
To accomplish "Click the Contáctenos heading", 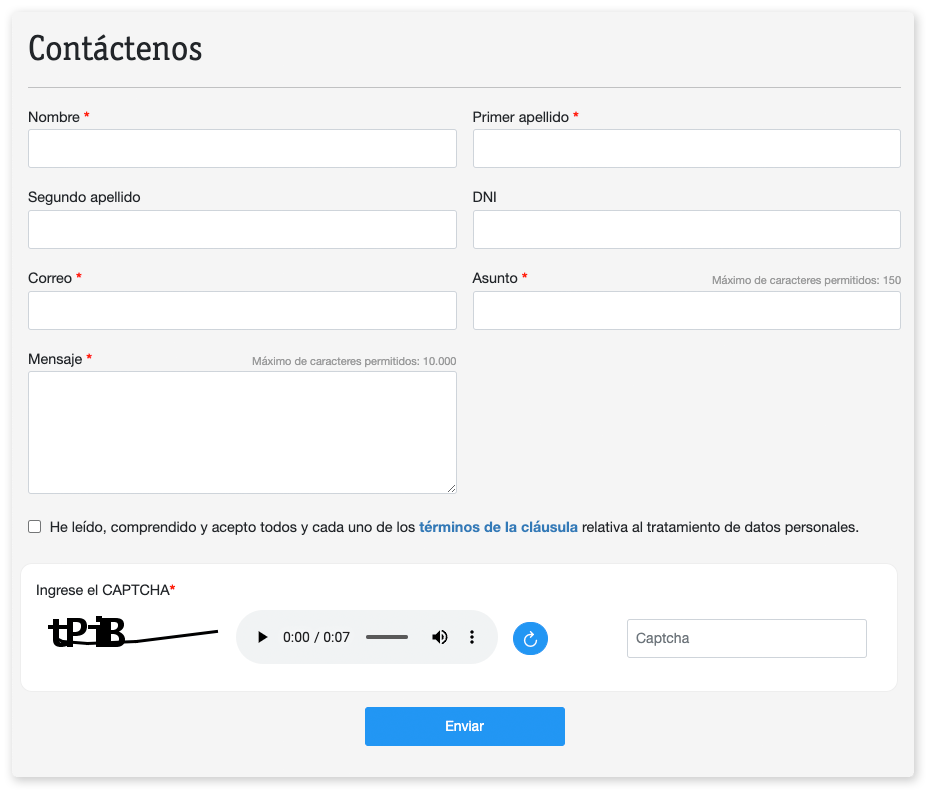I will [x=115, y=48].
